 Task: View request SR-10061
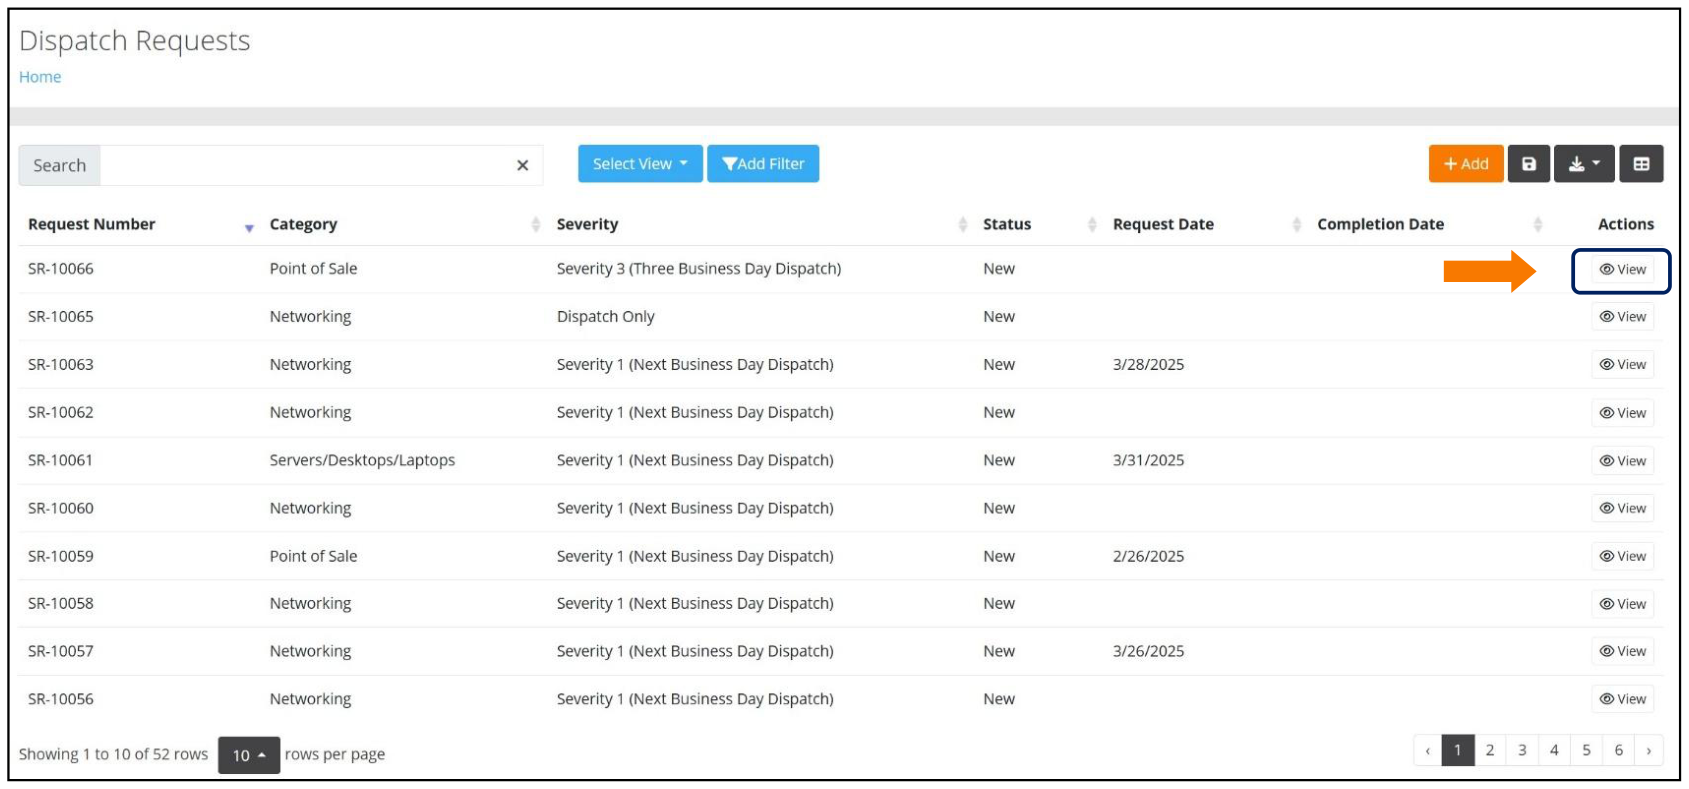1622,461
